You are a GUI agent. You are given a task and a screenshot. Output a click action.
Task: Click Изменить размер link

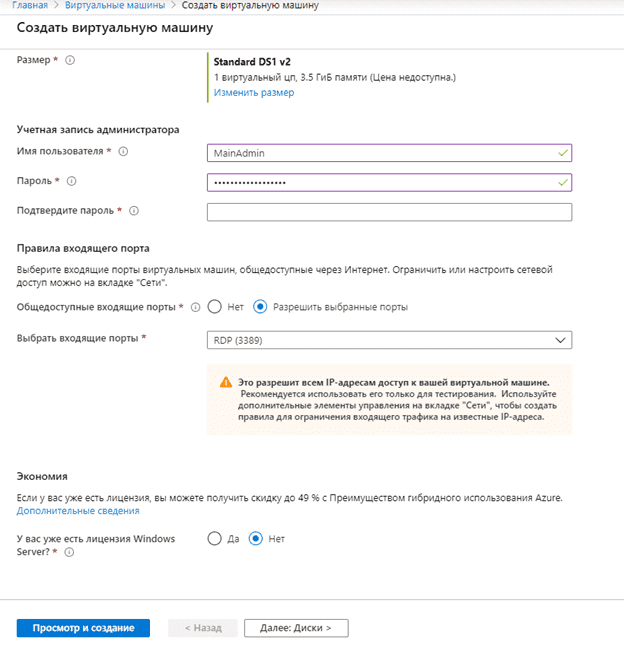(254, 93)
